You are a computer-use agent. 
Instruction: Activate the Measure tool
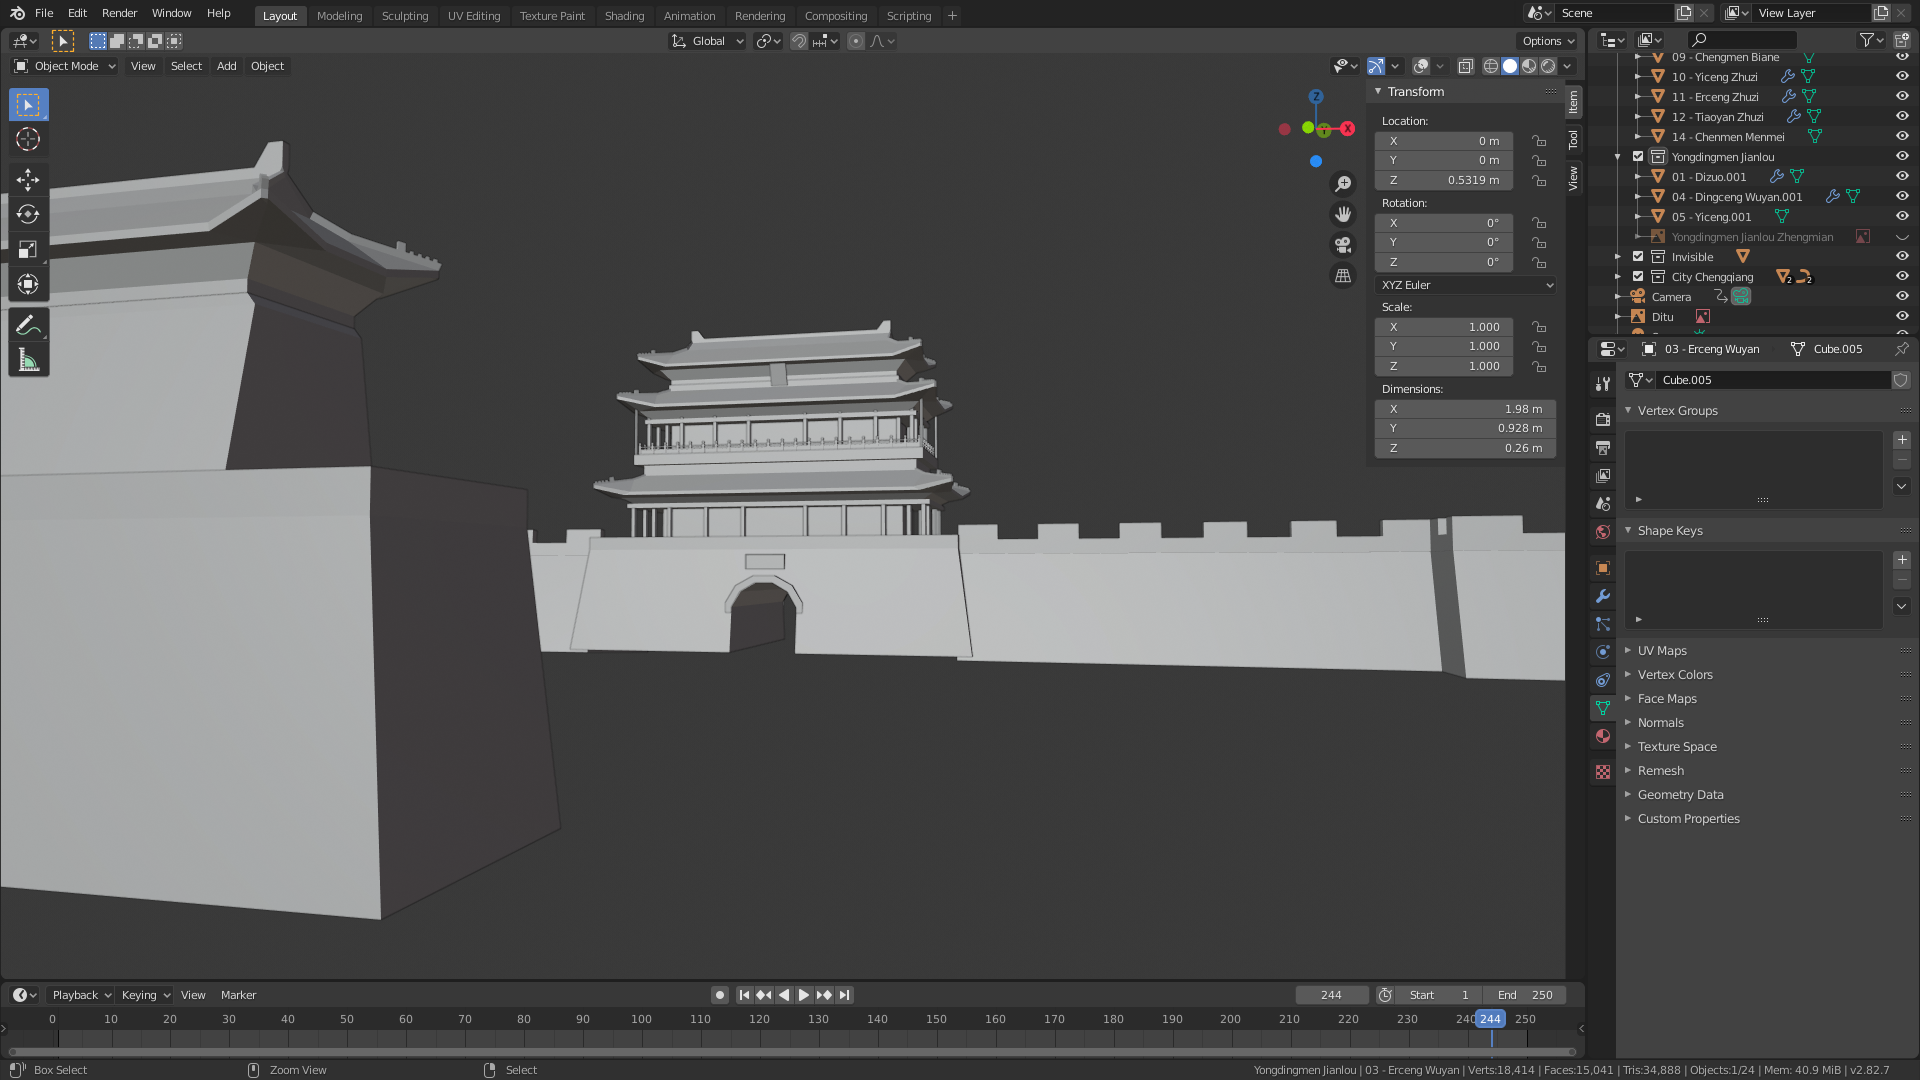click(x=28, y=359)
